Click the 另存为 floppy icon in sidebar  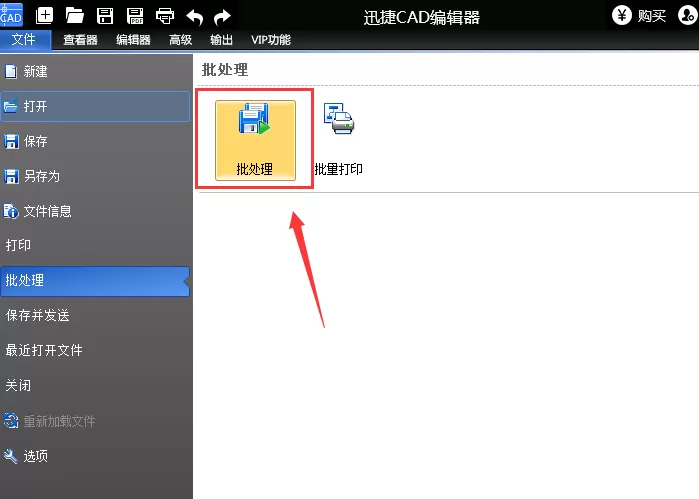coord(11,176)
